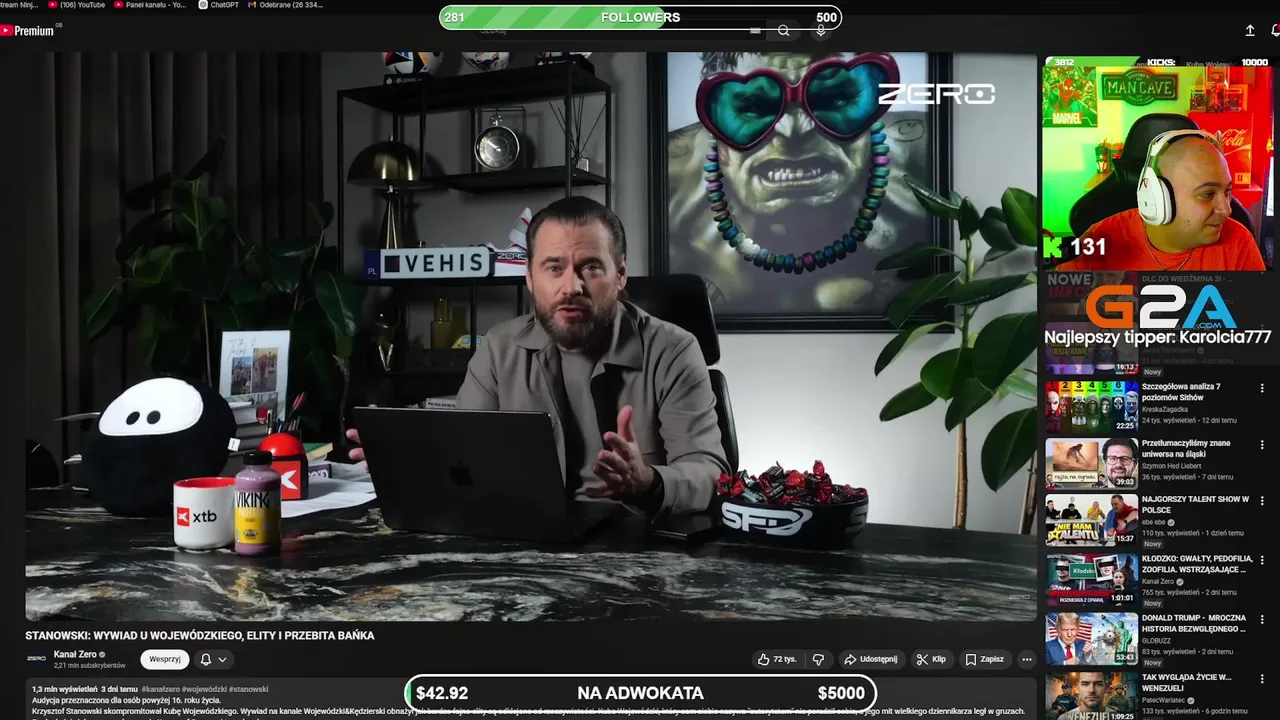
Task: Open title 'DONALD TRUMP - MROCZNA HISTORIA'
Action: click(1194, 623)
